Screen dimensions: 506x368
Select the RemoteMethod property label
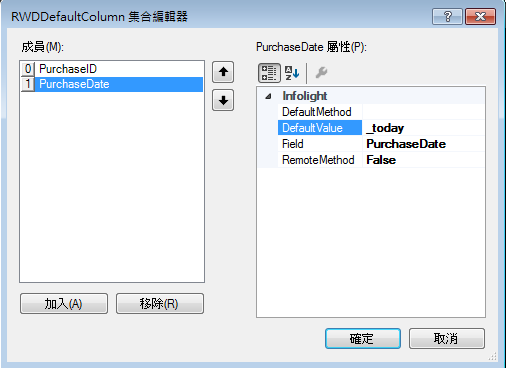(x=320, y=160)
